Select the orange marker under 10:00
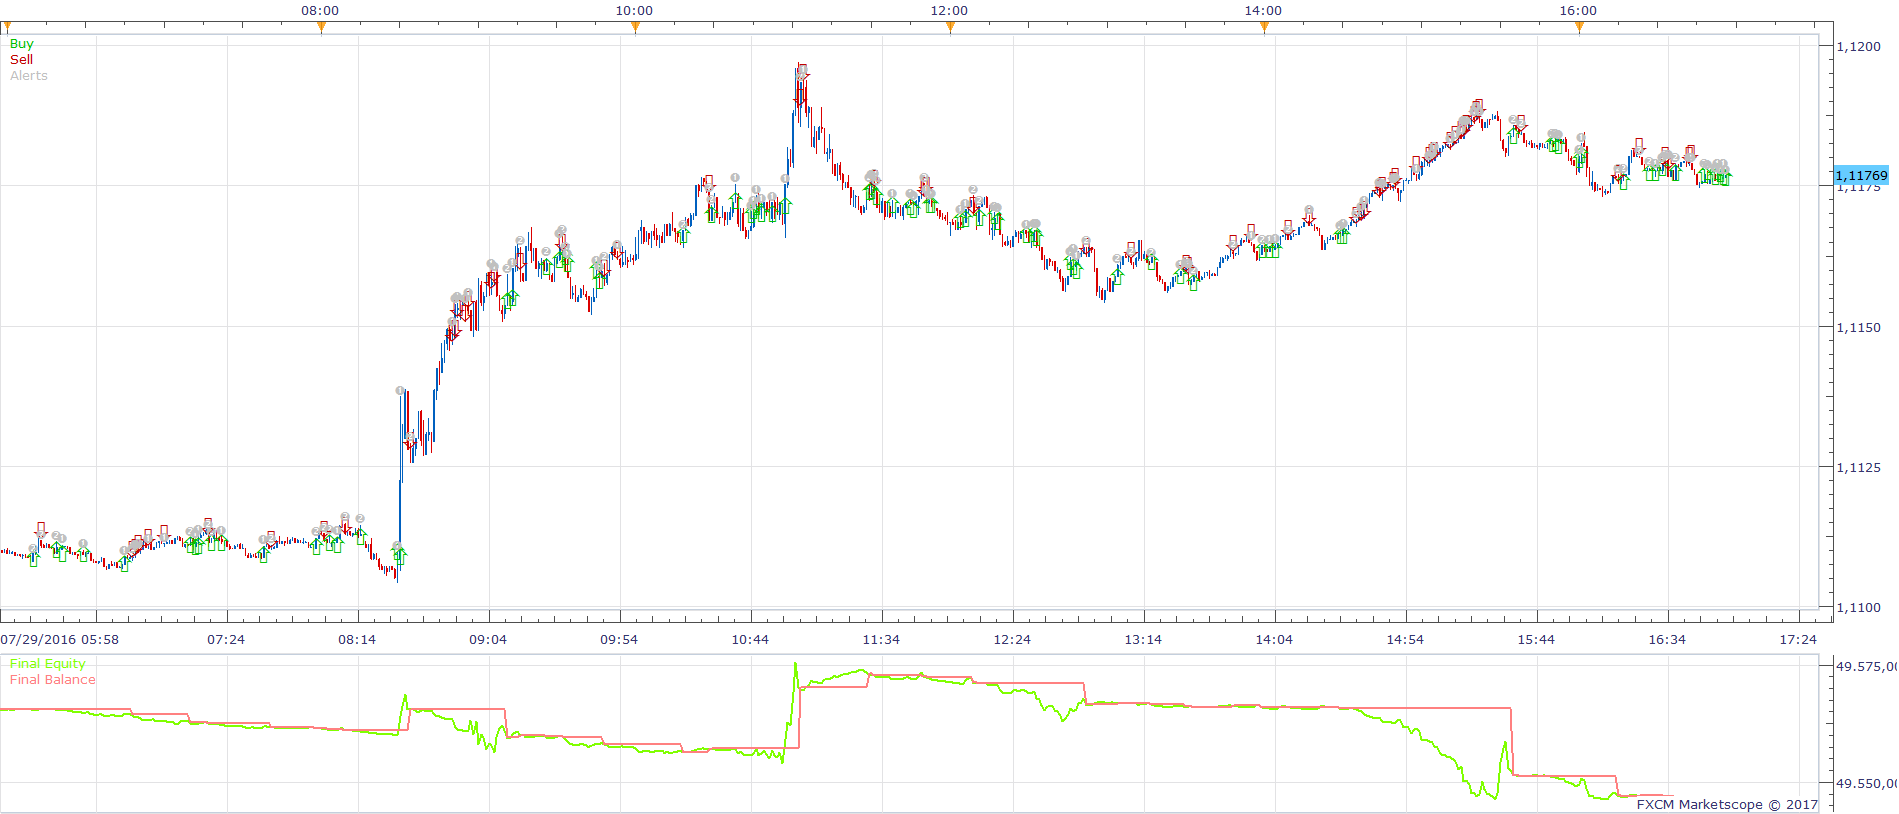Screen dimensions: 1899x814 (635, 28)
